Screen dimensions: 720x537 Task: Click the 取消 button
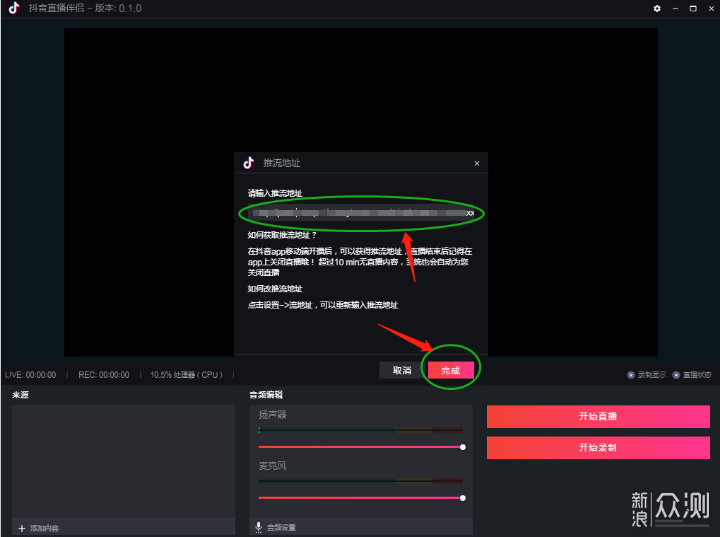(402, 370)
